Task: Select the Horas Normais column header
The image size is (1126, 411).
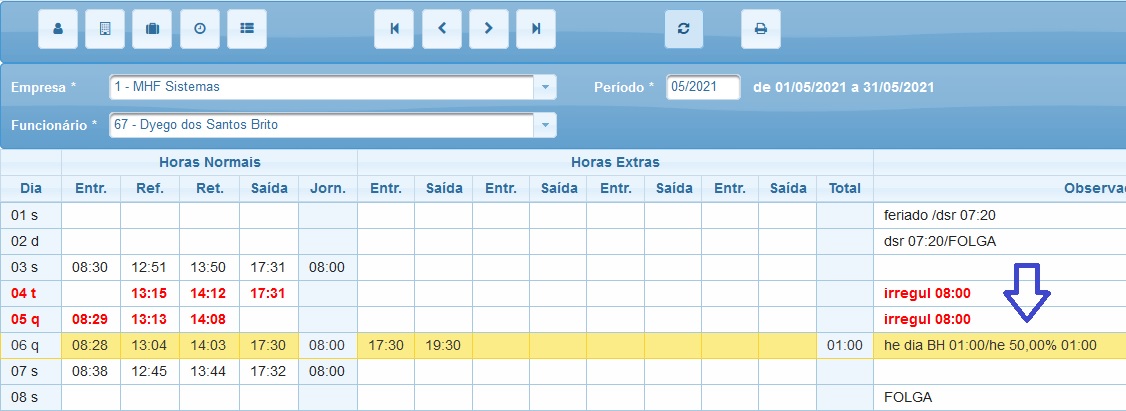Action: click(x=210, y=162)
